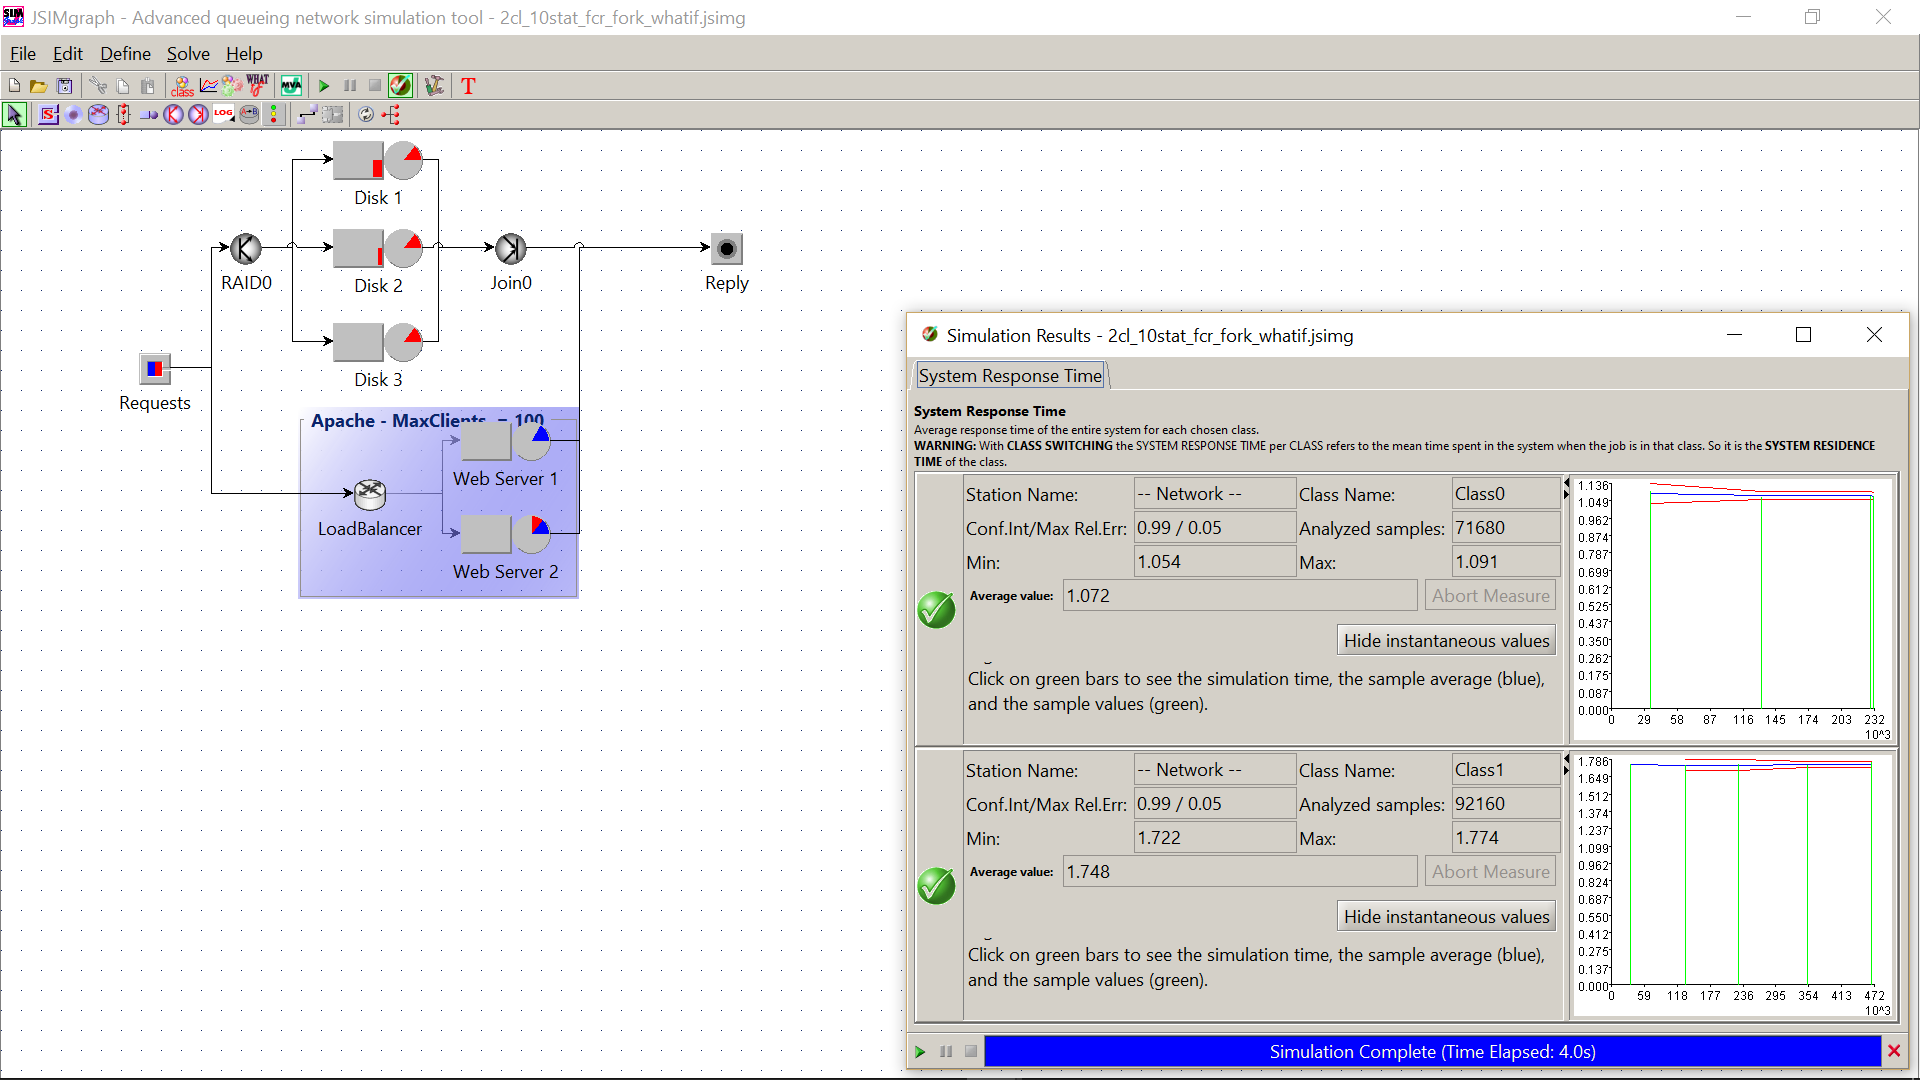Click the System Response Time tab
Screen dimensions: 1920x1080
(x=1009, y=375)
